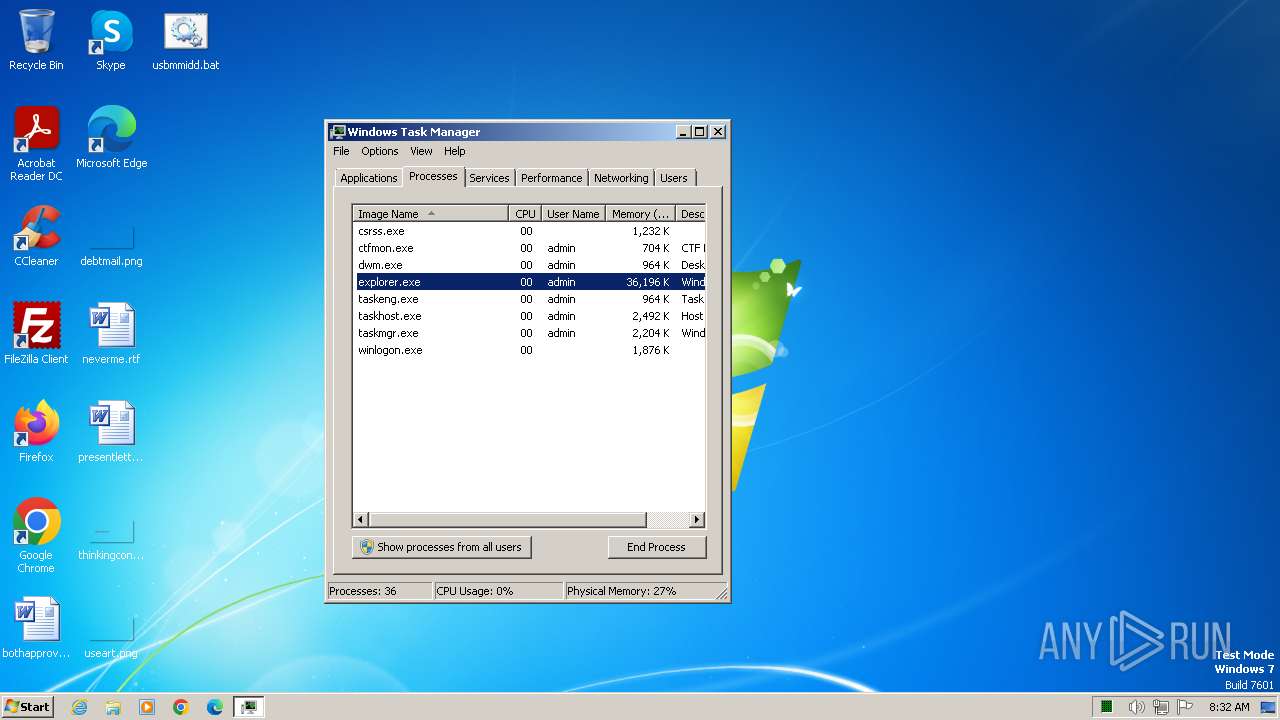This screenshot has width=1280, height=720.
Task: Launch the Skype desktop shortcut
Action: 110,40
